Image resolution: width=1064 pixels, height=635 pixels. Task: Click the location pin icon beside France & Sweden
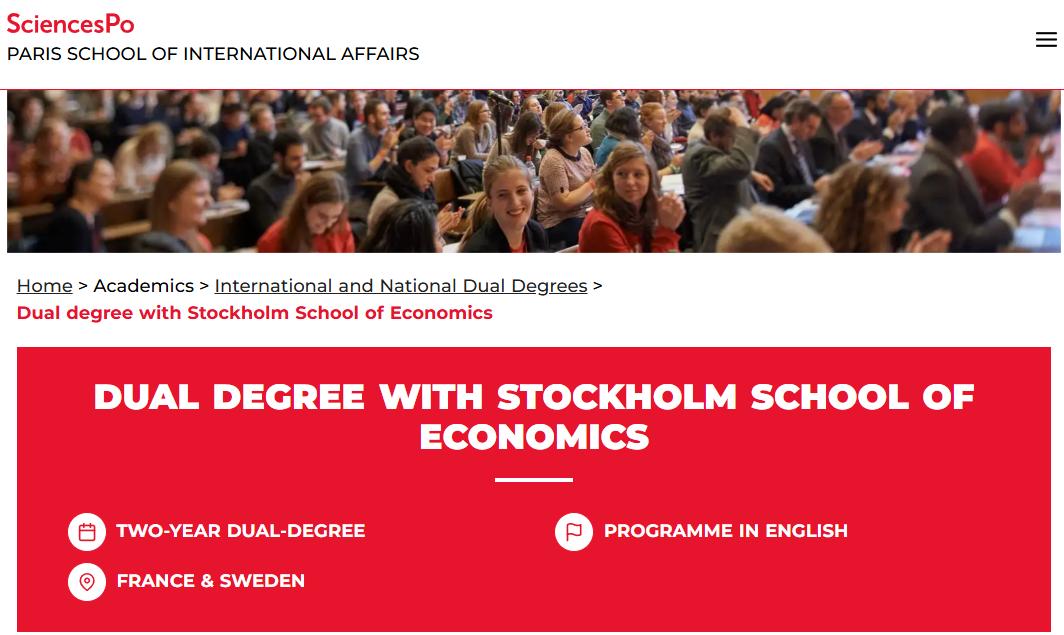(87, 581)
